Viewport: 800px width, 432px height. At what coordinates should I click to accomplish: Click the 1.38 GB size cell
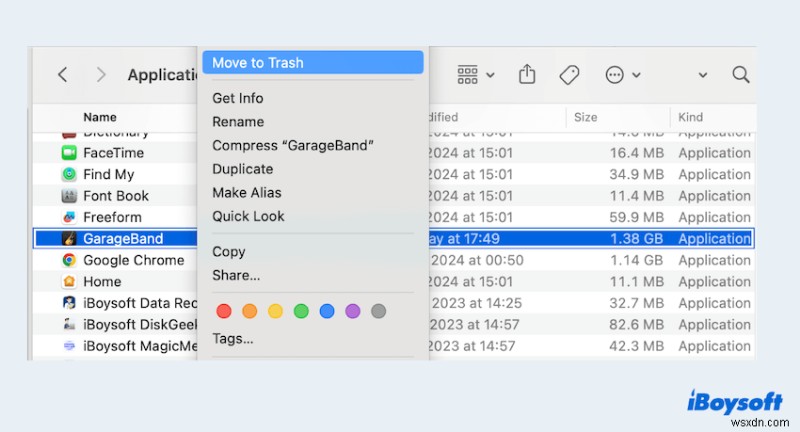pos(637,239)
